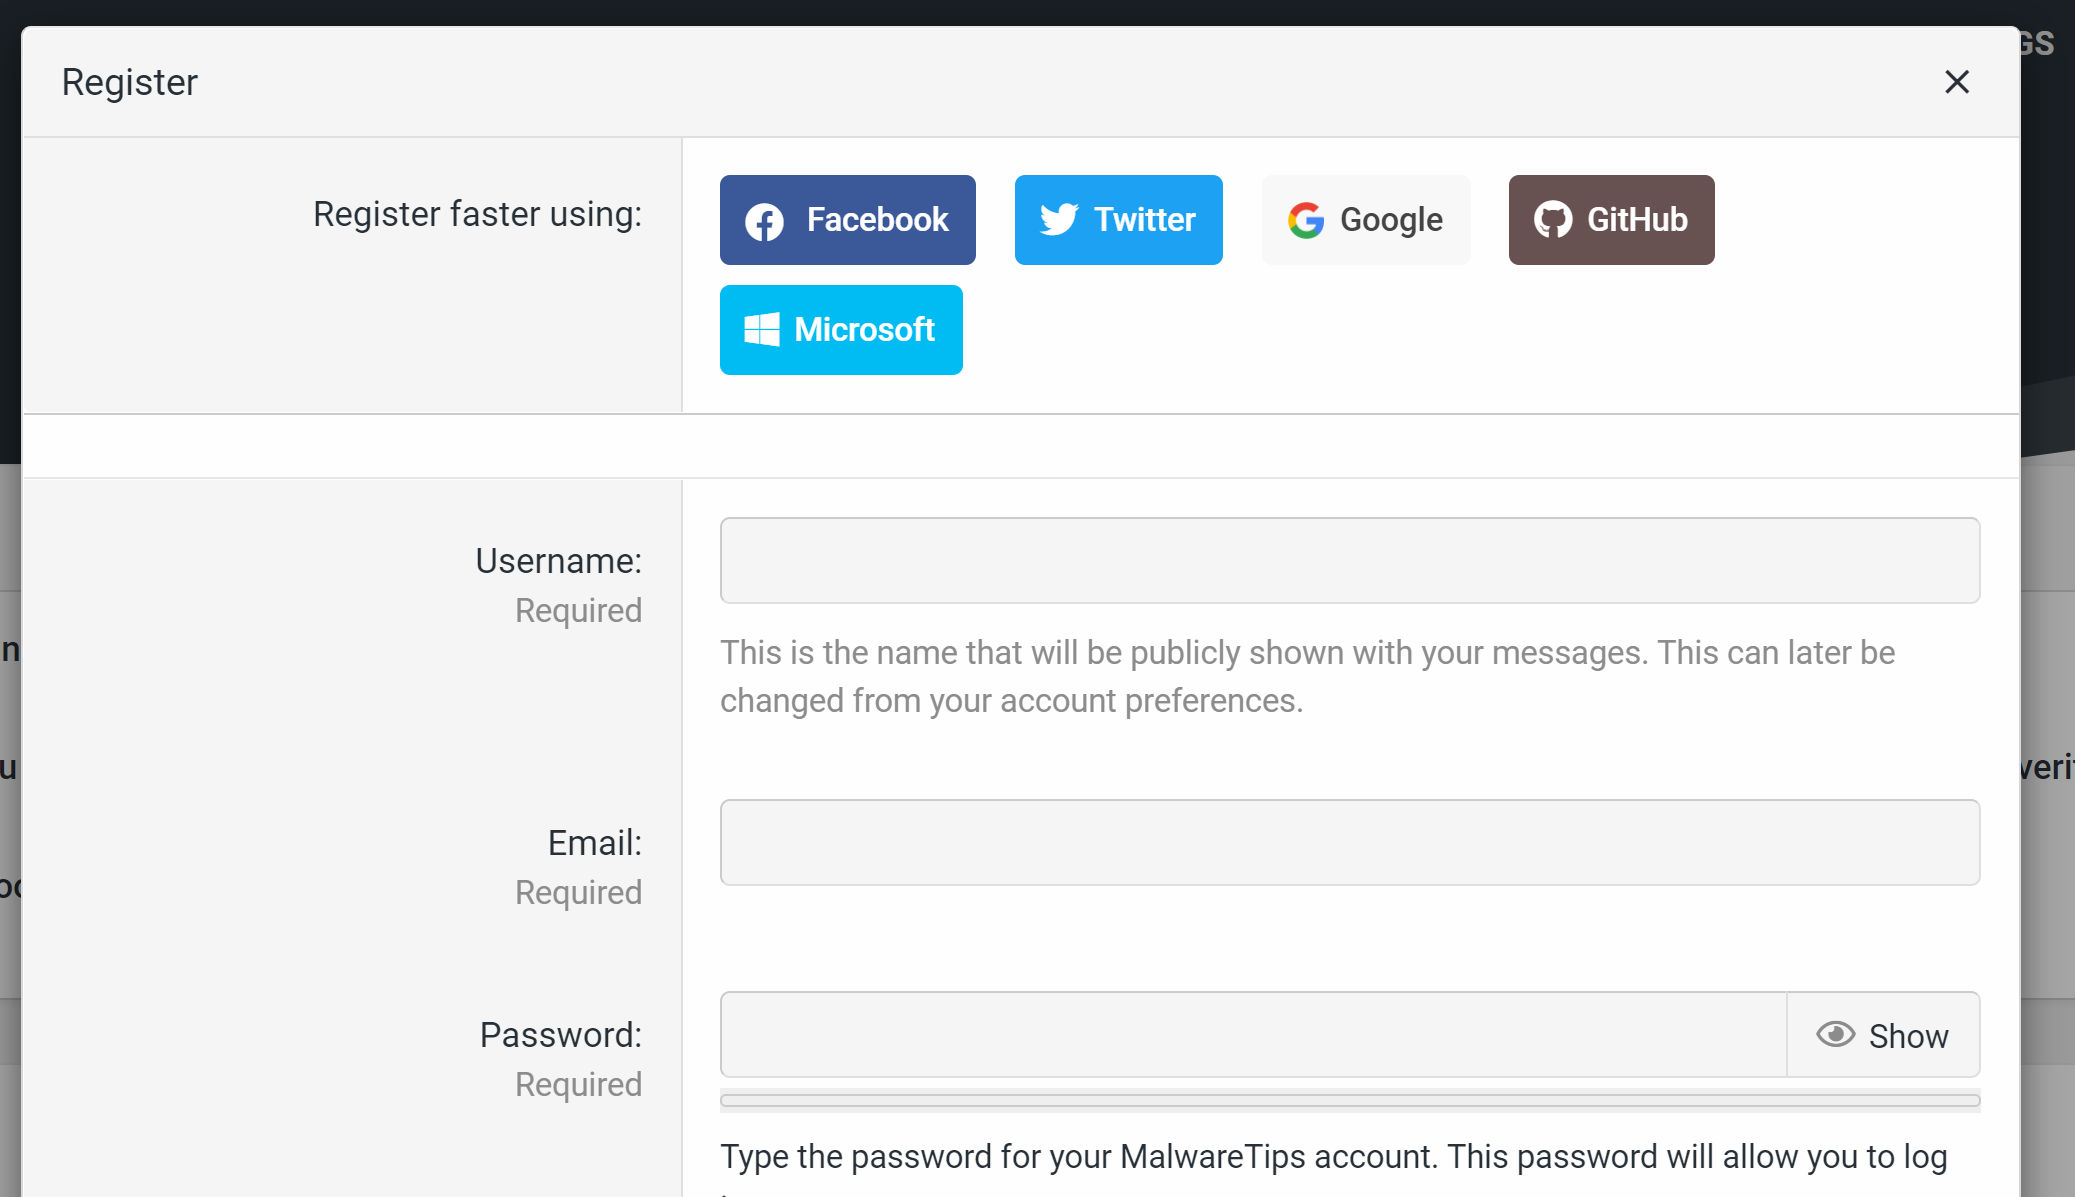Register using the GitHub button

click(1611, 220)
